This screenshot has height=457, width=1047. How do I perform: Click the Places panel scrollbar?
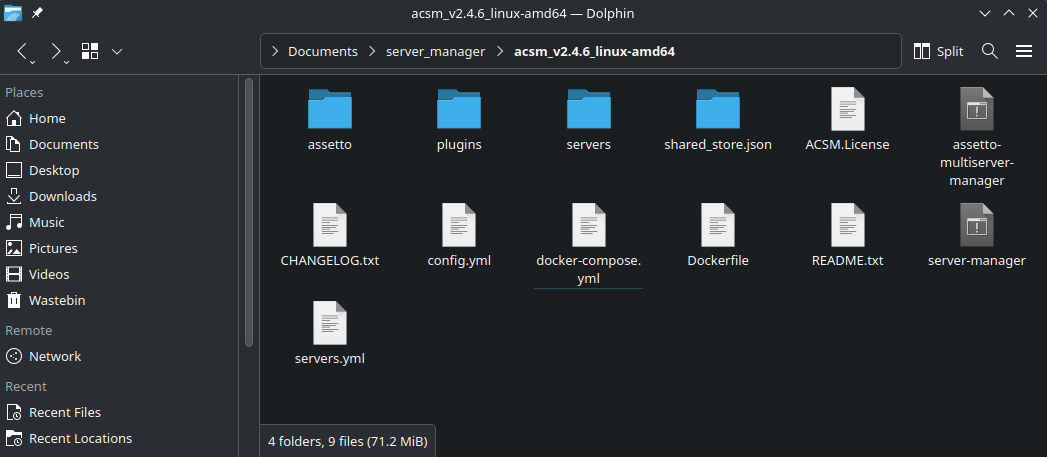[x=248, y=212]
